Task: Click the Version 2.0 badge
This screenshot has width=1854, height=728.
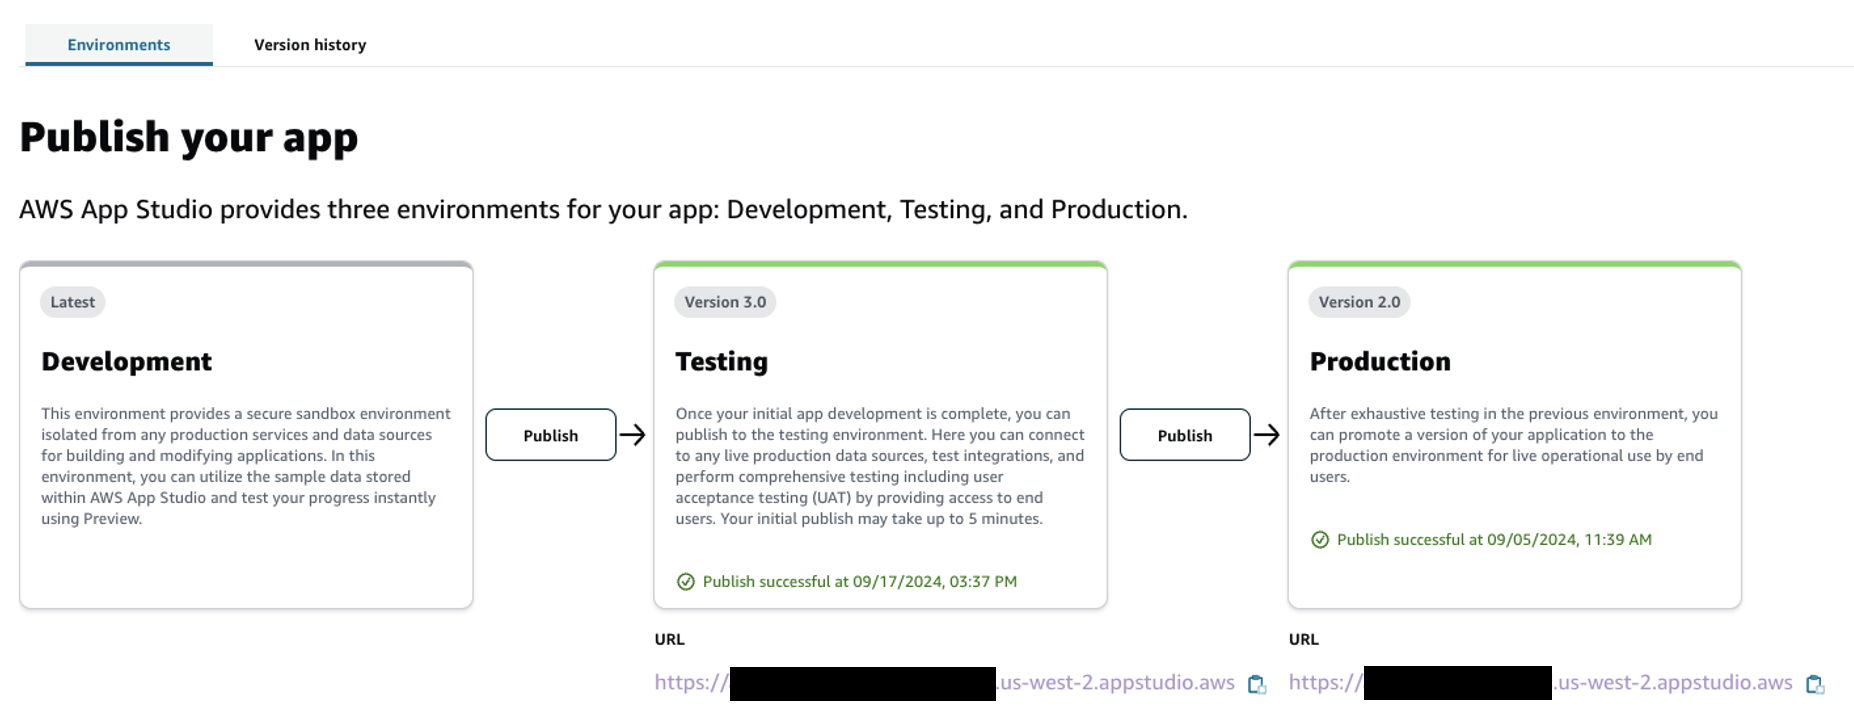Action: [x=1359, y=302]
